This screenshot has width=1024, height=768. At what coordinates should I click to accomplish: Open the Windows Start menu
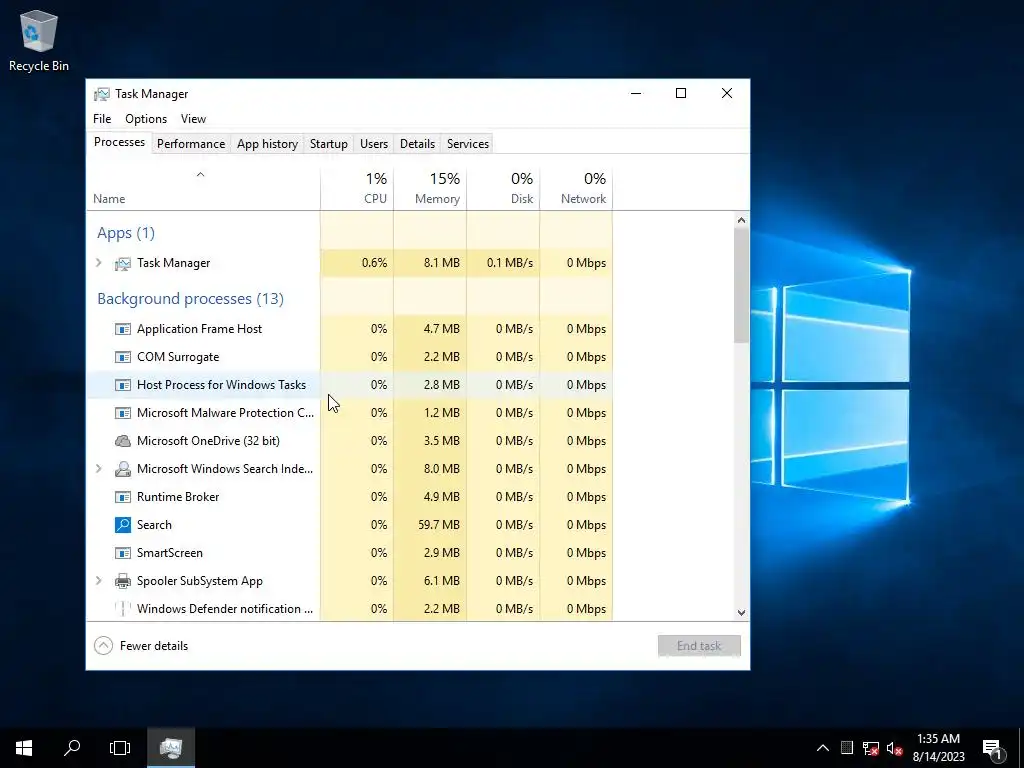click(24, 748)
